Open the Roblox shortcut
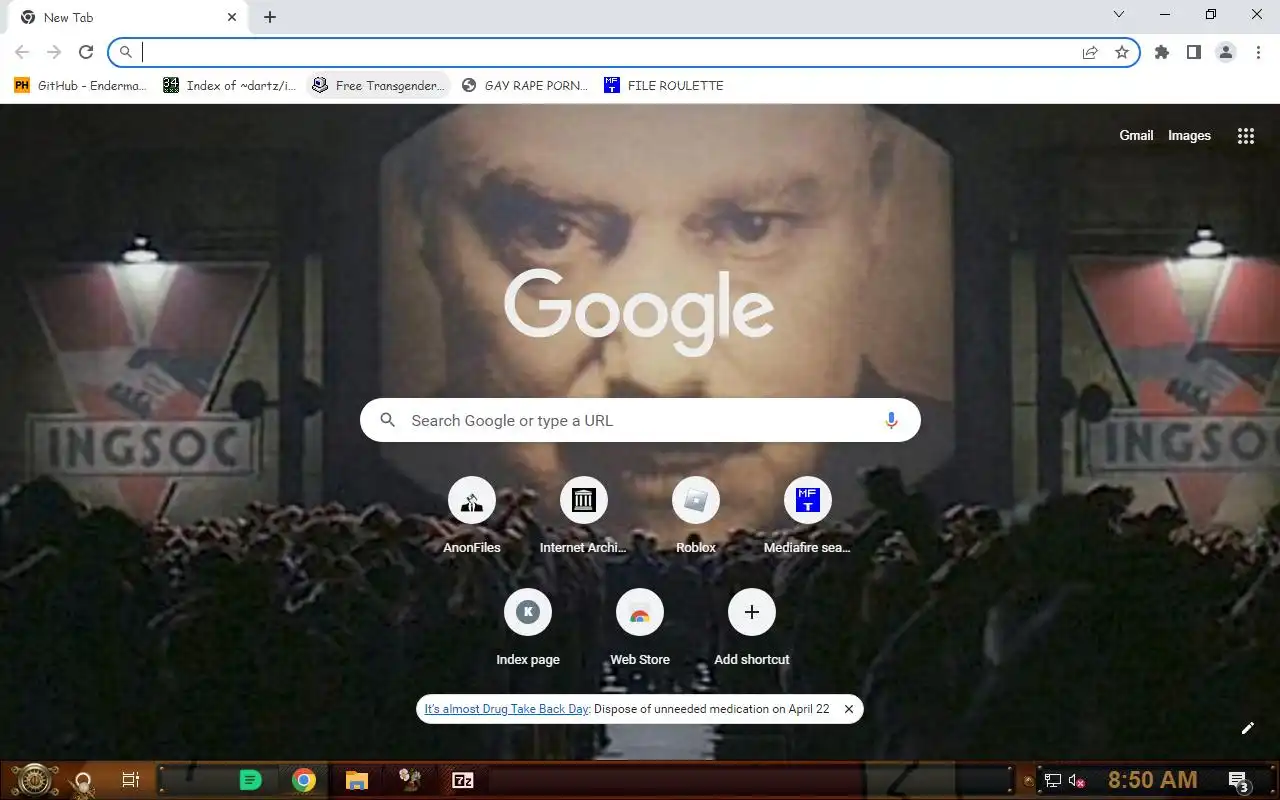Viewport: 1280px width, 800px height. 696,515
